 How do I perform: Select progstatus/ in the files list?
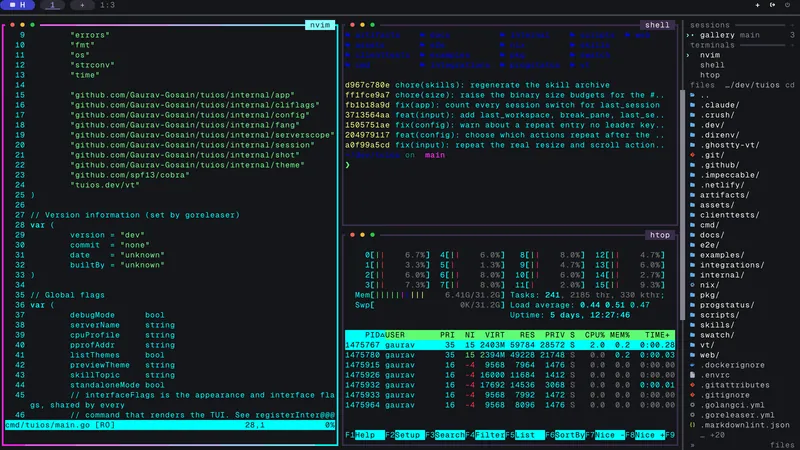(x=727, y=305)
